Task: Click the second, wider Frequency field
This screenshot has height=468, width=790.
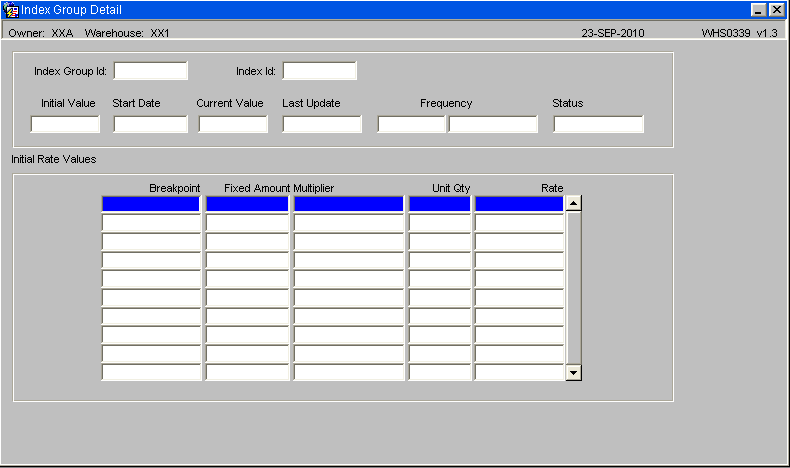Action: [493, 124]
